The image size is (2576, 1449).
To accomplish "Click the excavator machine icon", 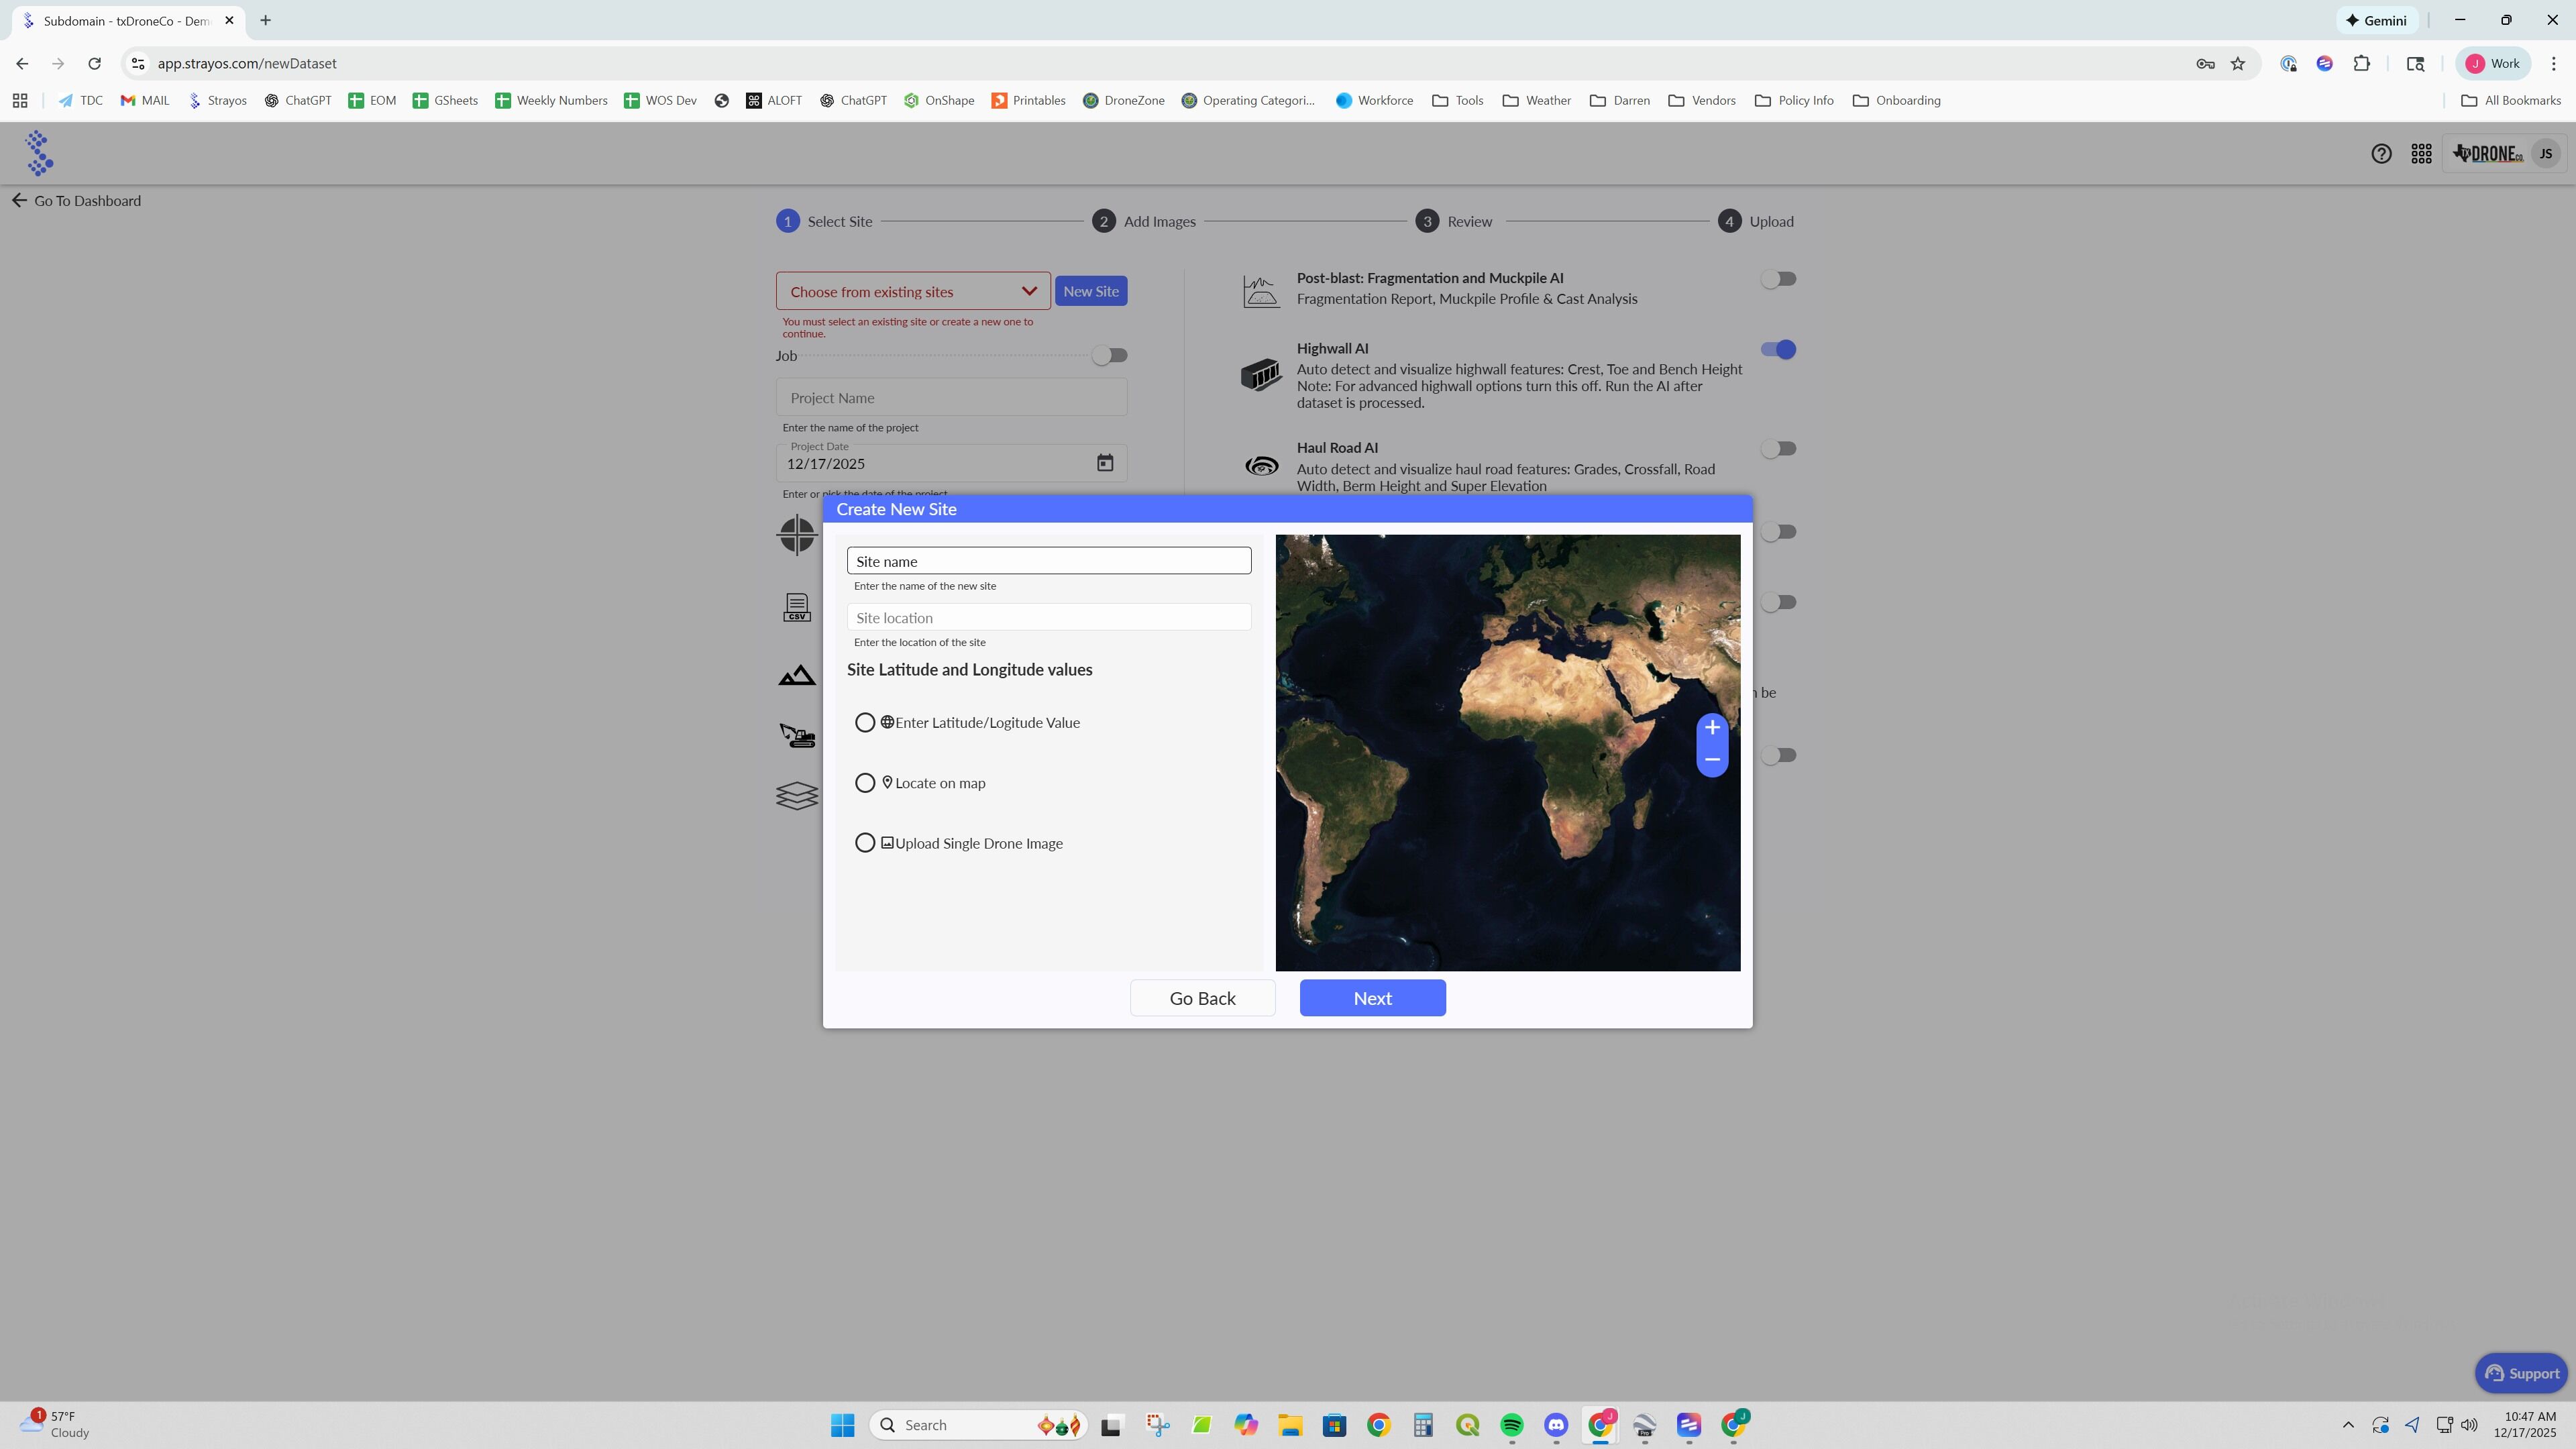I will point(797,735).
